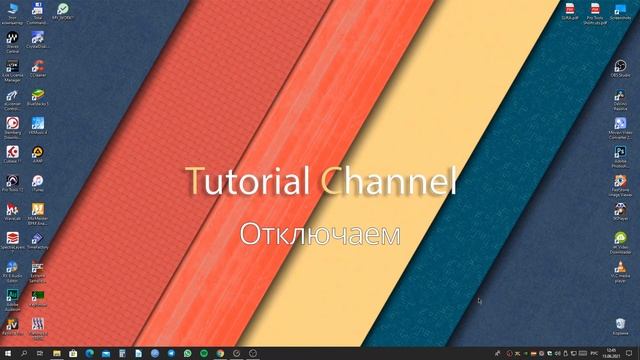Open the Recycle Bin

pos(620,327)
